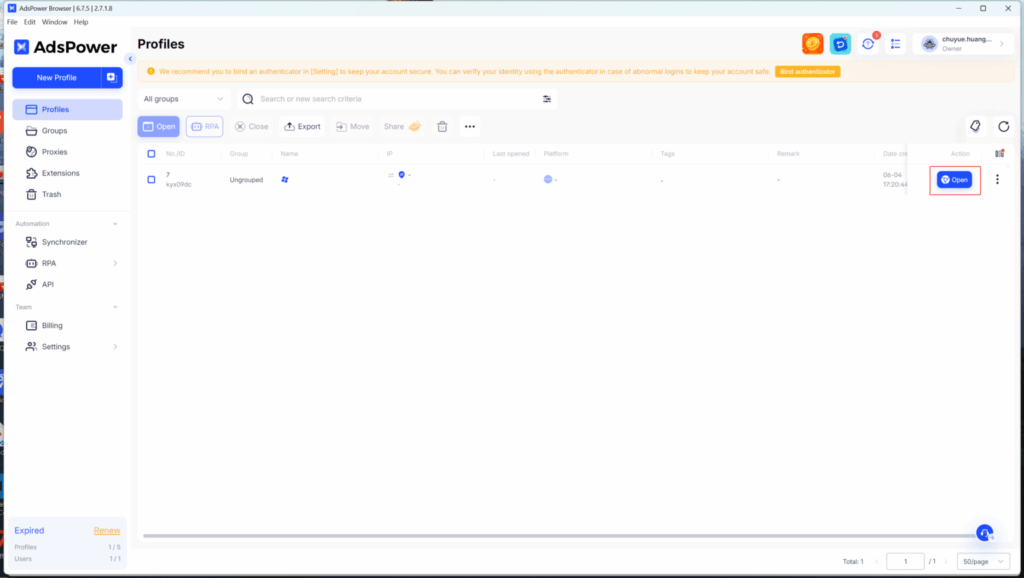This screenshot has width=1024, height=578.
Task: Click the IP location pin icon in profile 7's row
Action: (x=402, y=175)
